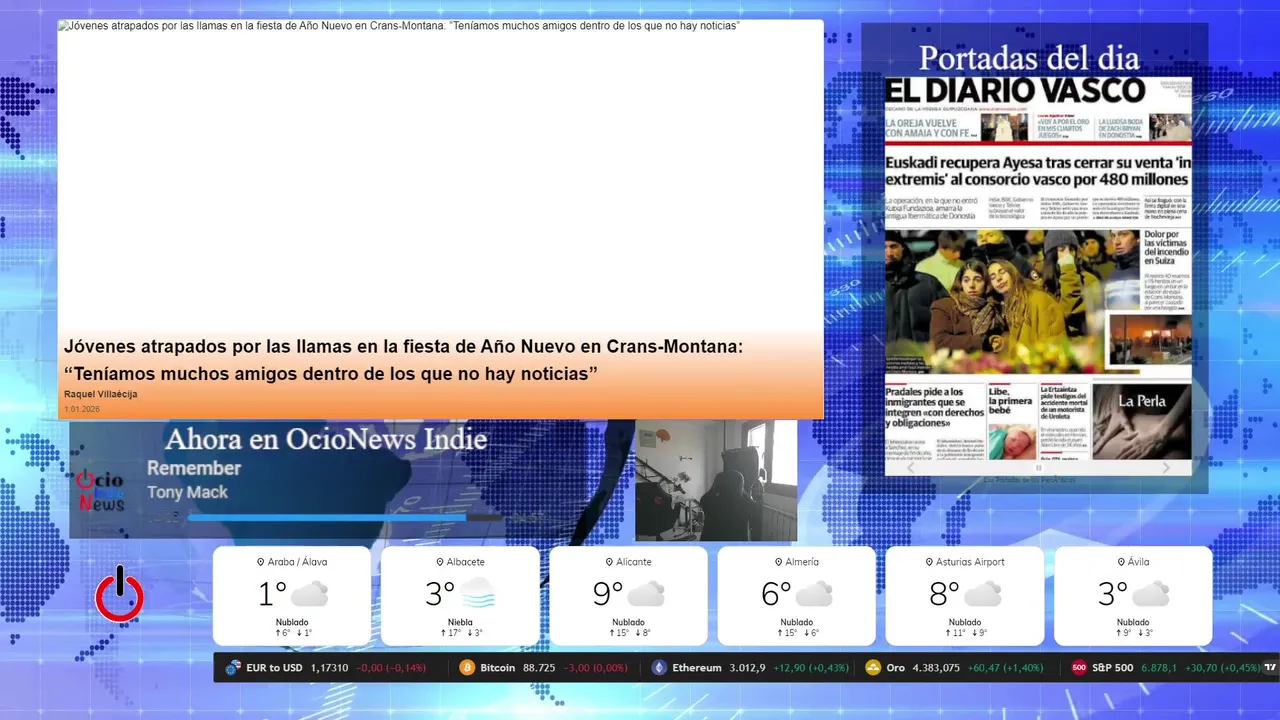
Task: Click the fog icon in the Albacete card
Action: point(477,593)
